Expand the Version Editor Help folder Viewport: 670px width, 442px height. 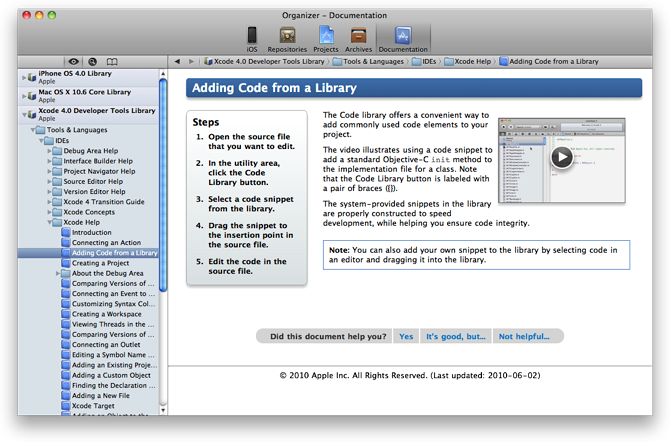click(x=50, y=192)
